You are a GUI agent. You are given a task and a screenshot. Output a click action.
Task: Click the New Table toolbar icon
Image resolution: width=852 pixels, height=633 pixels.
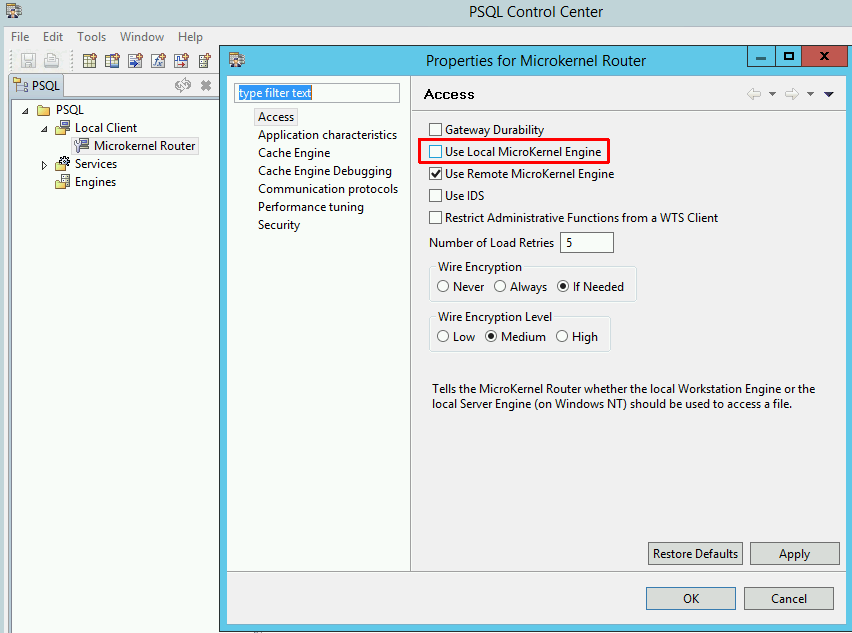[x=90, y=60]
